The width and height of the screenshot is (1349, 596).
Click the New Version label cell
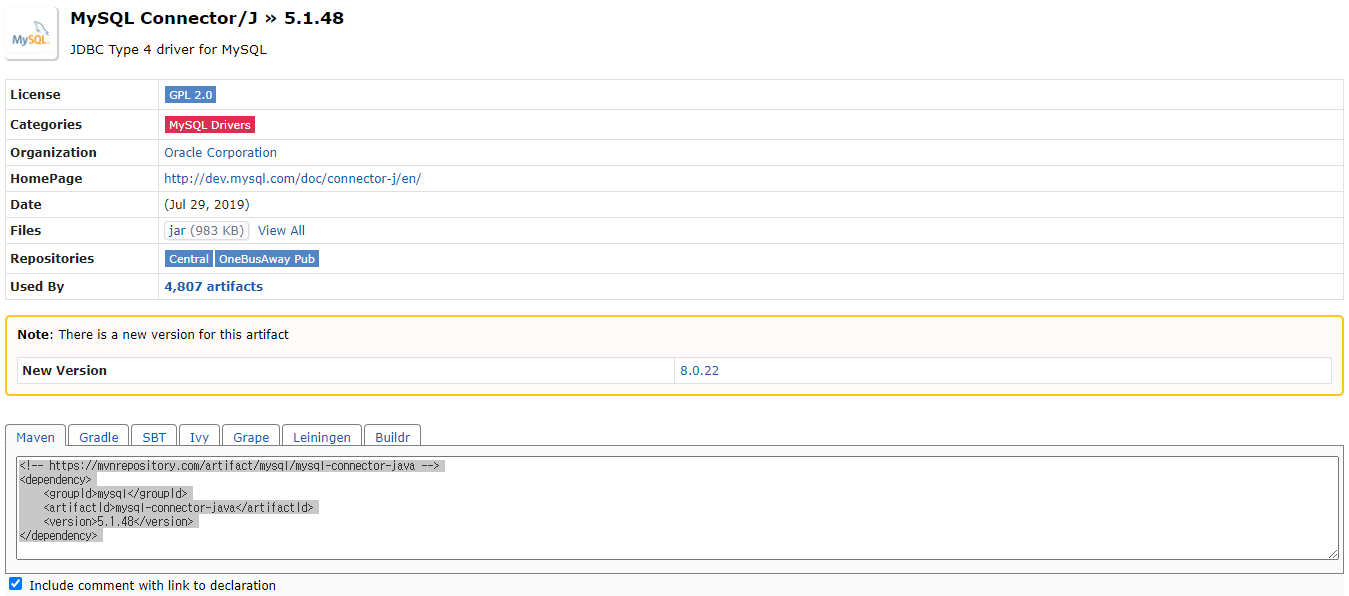(x=346, y=371)
